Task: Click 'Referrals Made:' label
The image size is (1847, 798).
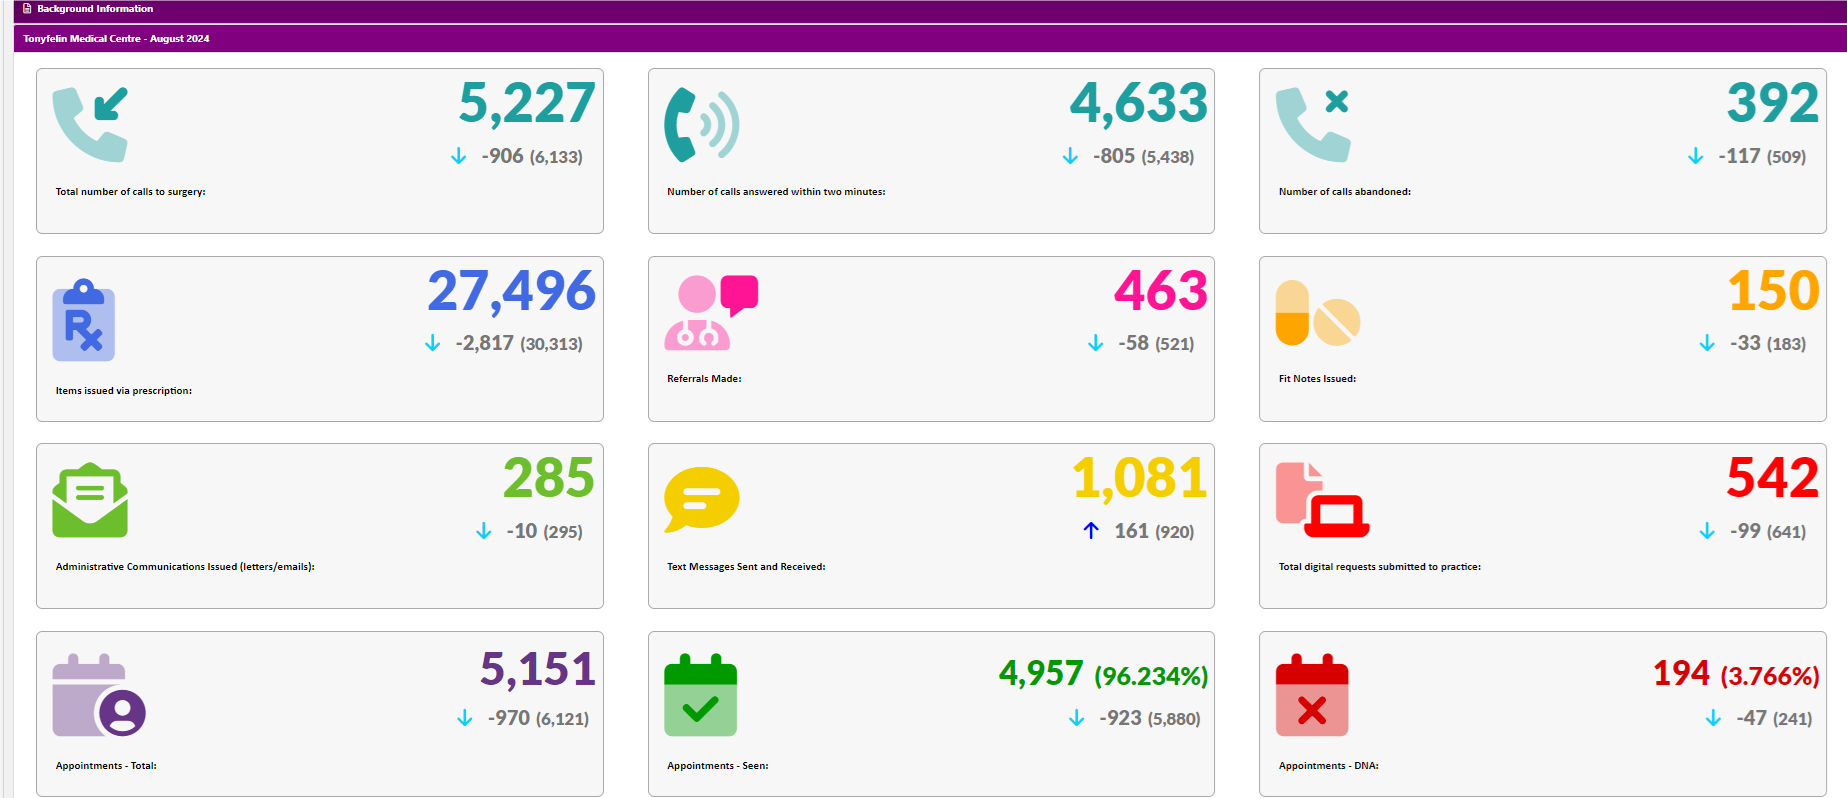Action: pyautogui.click(x=704, y=379)
